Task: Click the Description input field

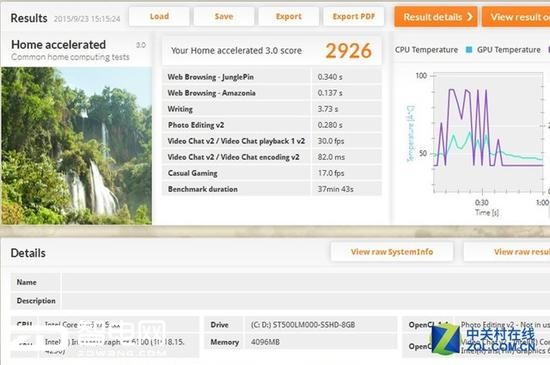Action: tap(306, 301)
